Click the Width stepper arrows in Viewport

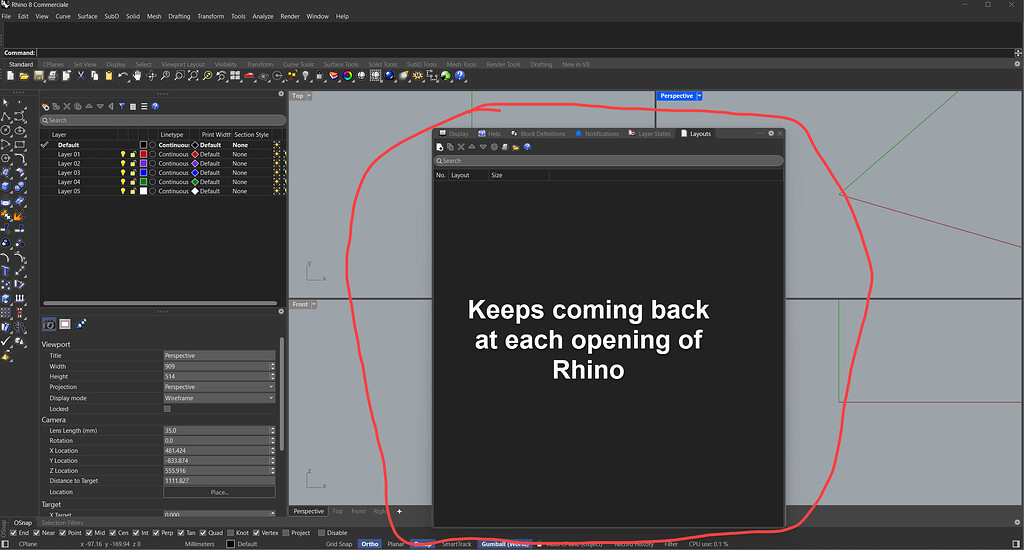[x=272, y=366]
